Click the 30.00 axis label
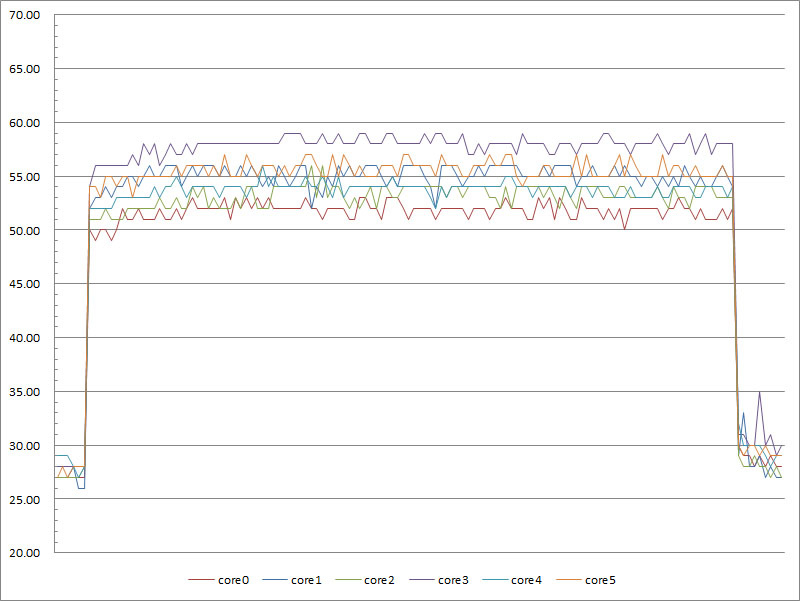The width and height of the screenshot is (800, 601). [x=24, y=446]
